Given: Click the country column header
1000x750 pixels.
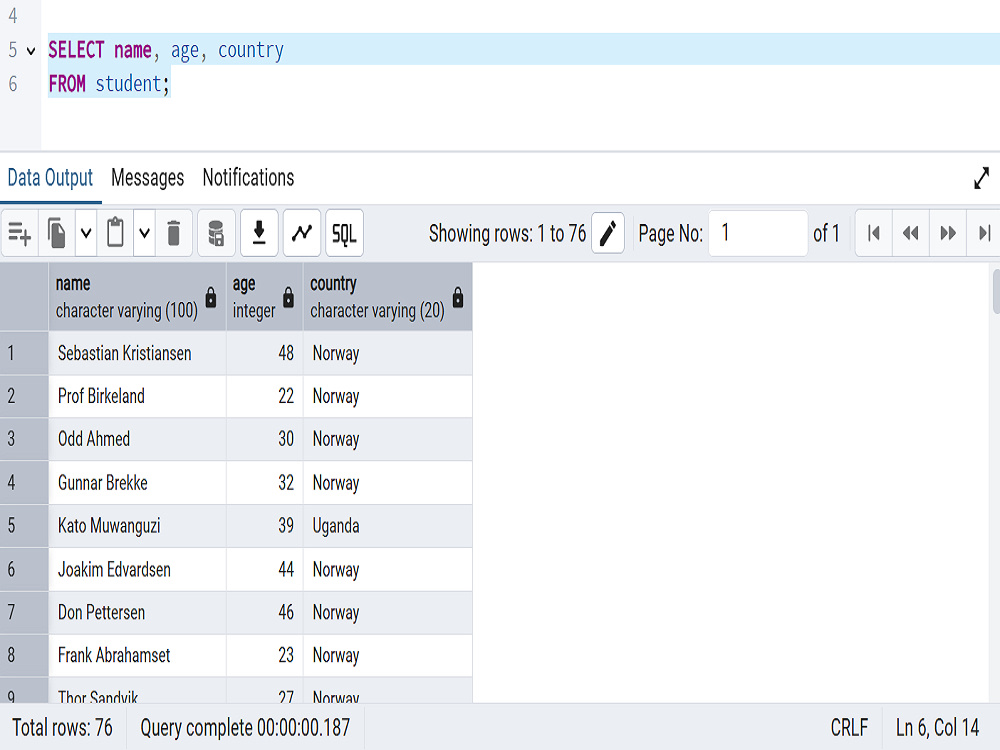Looking at the screenshot, I should (x=388, y=297).
